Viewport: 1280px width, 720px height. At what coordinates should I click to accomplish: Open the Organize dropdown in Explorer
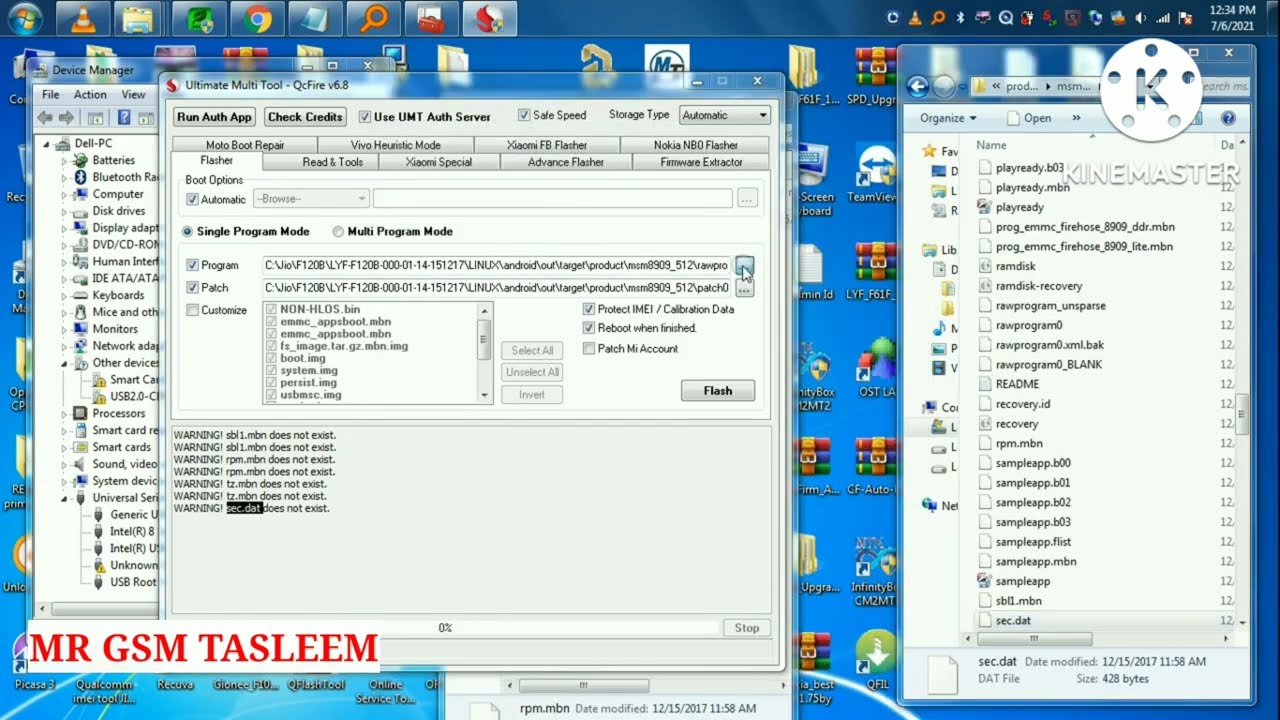(948, 118)
